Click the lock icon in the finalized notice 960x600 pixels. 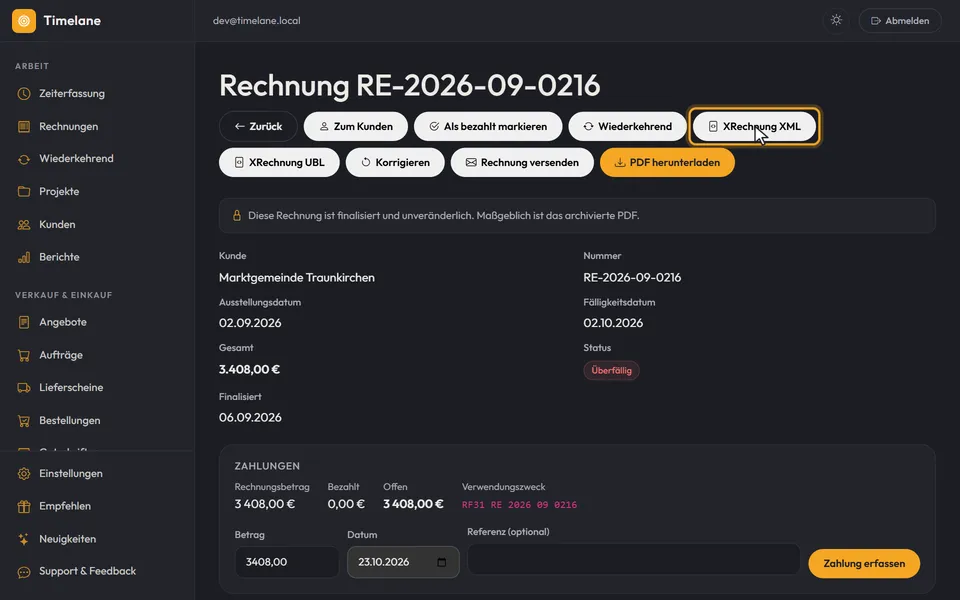click(236, 216)
